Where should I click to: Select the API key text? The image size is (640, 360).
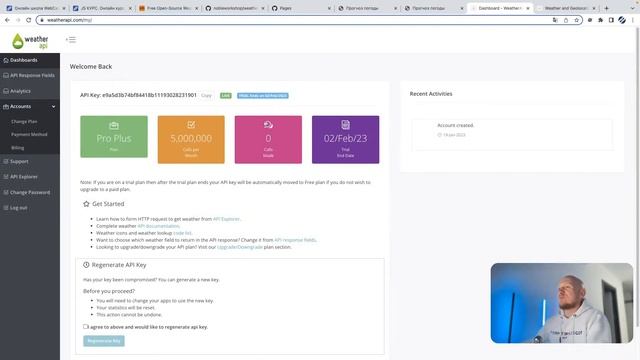click(x=149, y=95)
